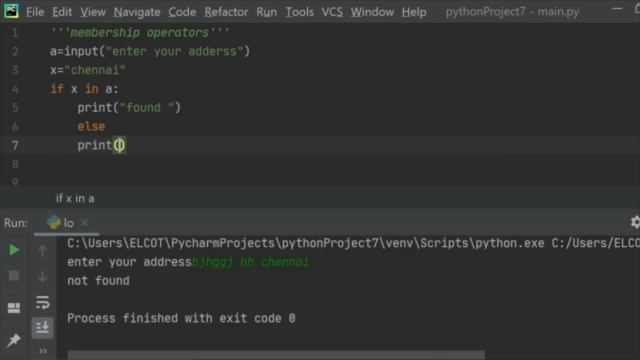This screenshot has height=360, width=640.
Task: Click the up the stack trace arrow
Action: pos(42,250)
